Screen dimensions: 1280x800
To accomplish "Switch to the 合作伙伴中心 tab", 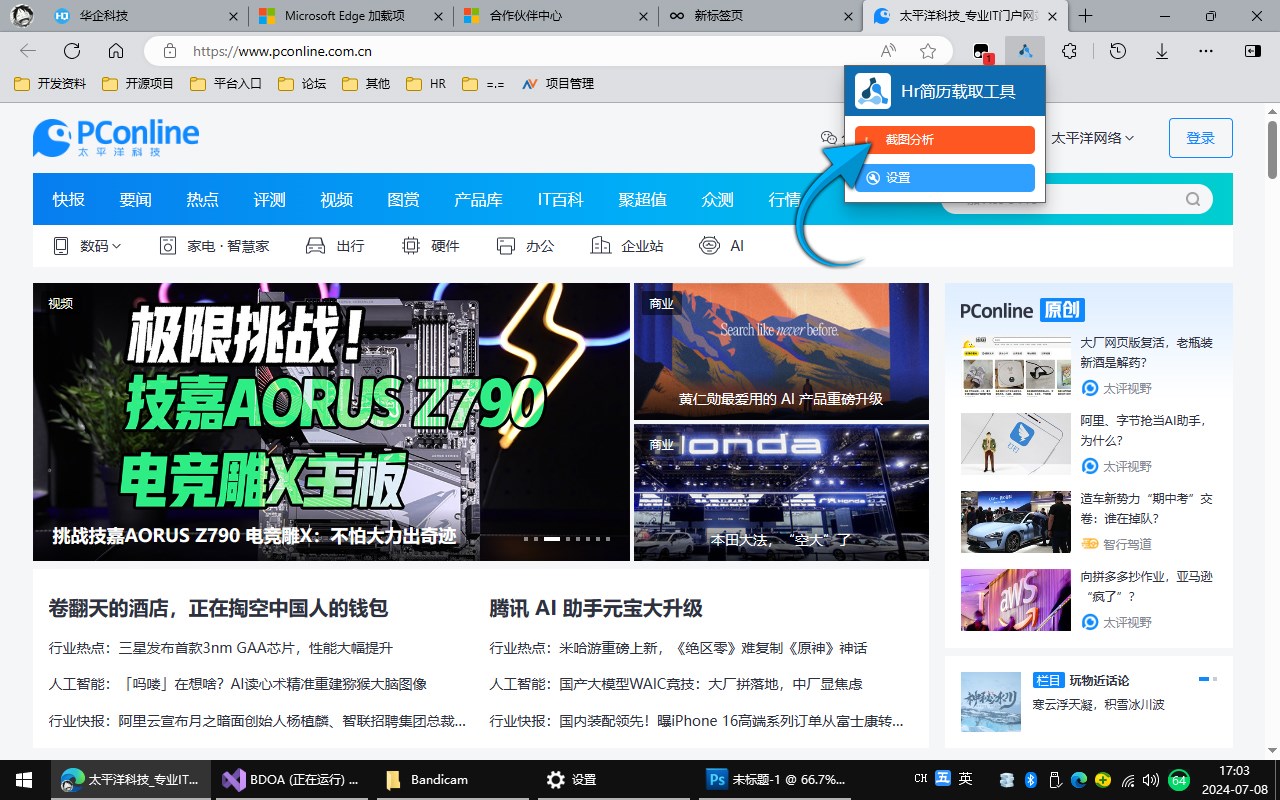I will coord(557,16).
